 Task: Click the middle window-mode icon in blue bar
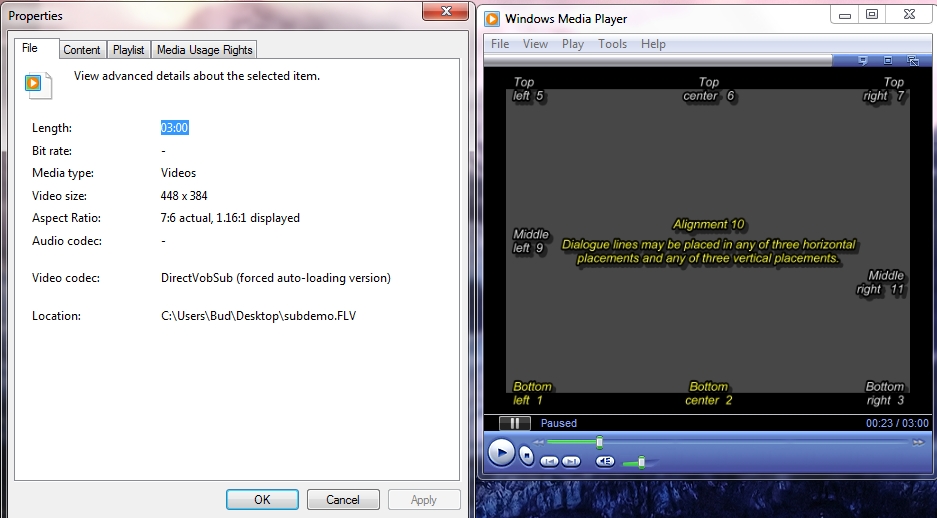(x=887, y=60)
